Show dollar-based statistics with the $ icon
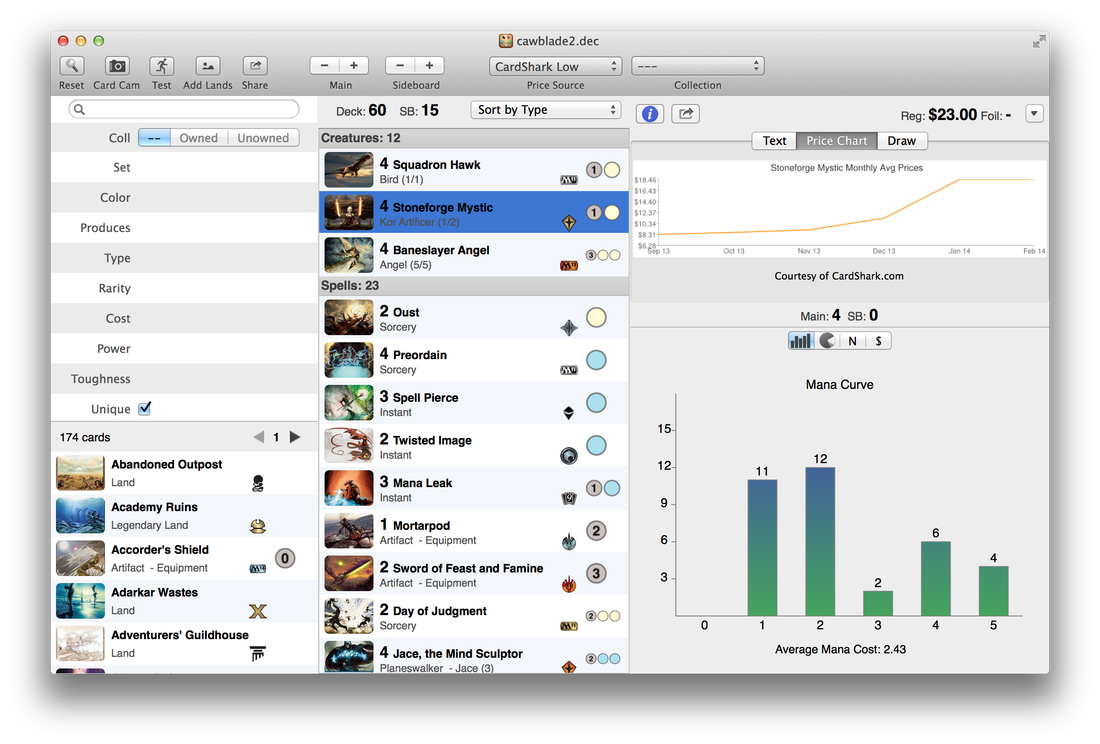 click(878, 340)
